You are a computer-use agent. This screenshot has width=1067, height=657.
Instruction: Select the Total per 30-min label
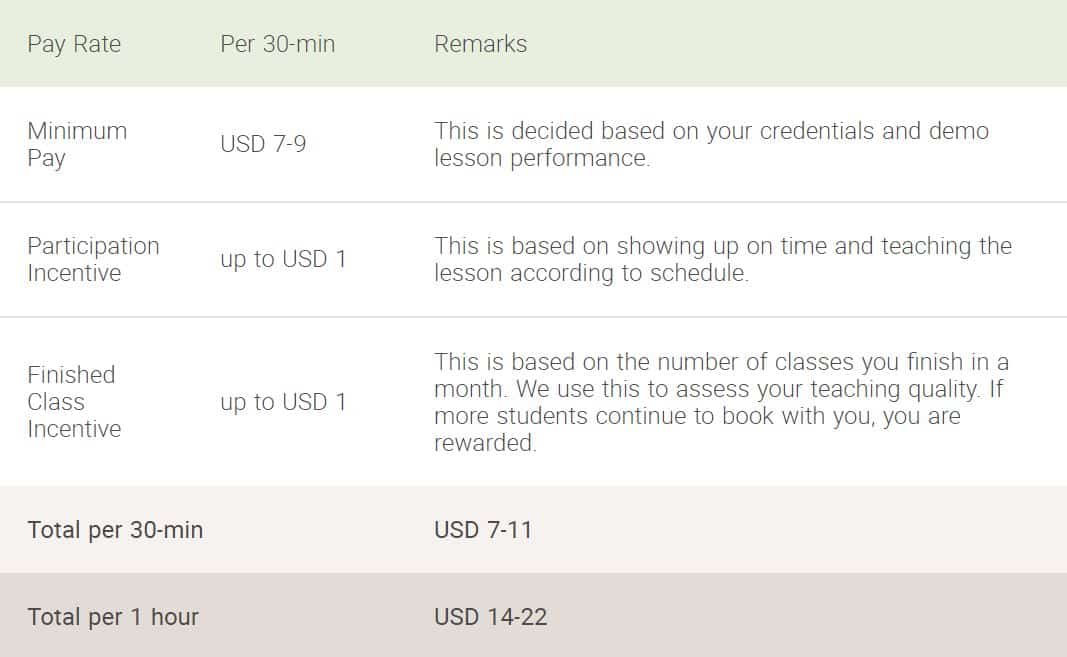point(115,530)
